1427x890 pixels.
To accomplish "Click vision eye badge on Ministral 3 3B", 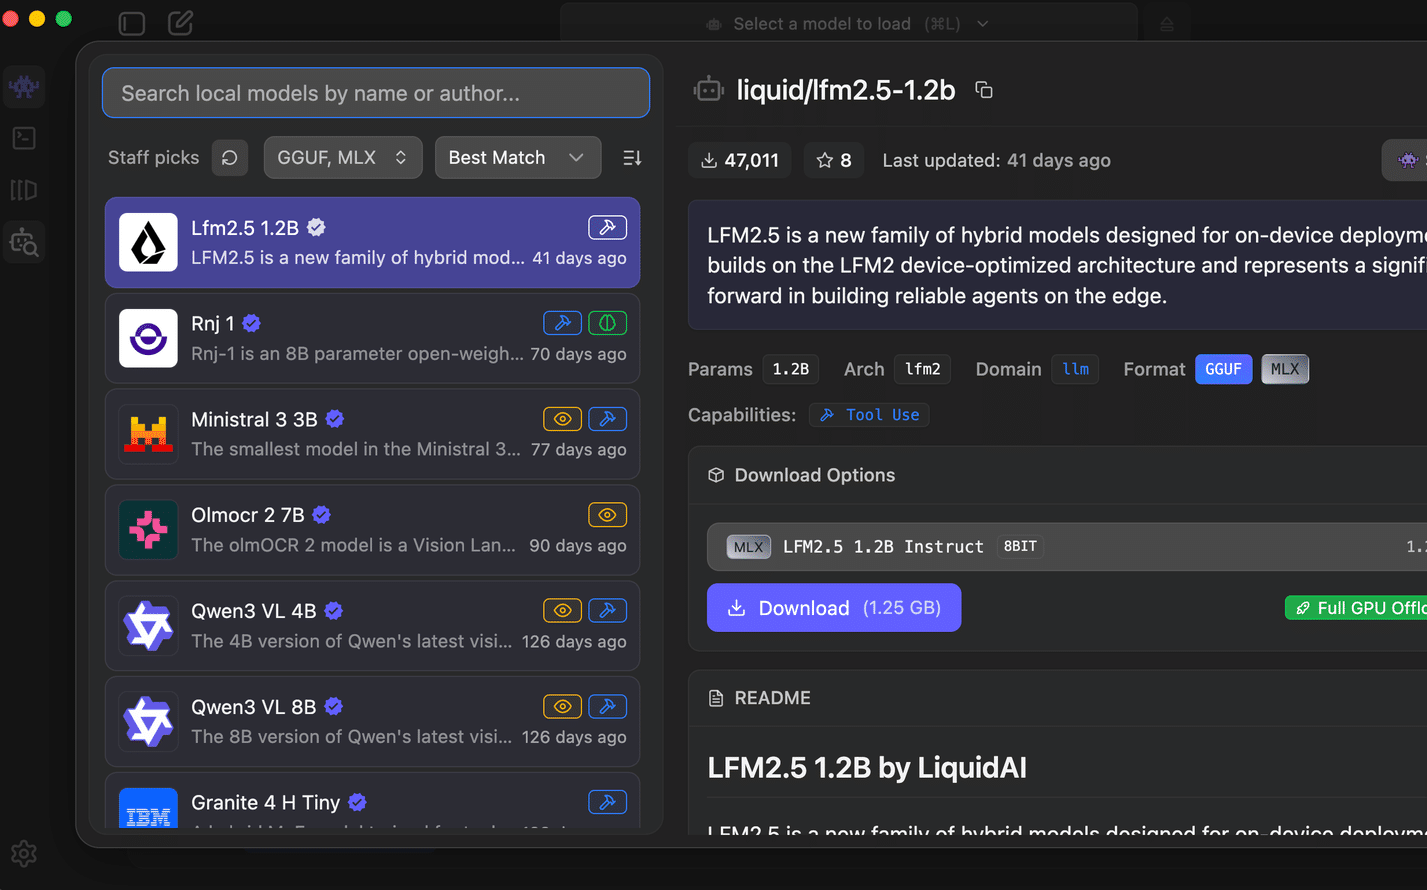I will coord(562,419).
